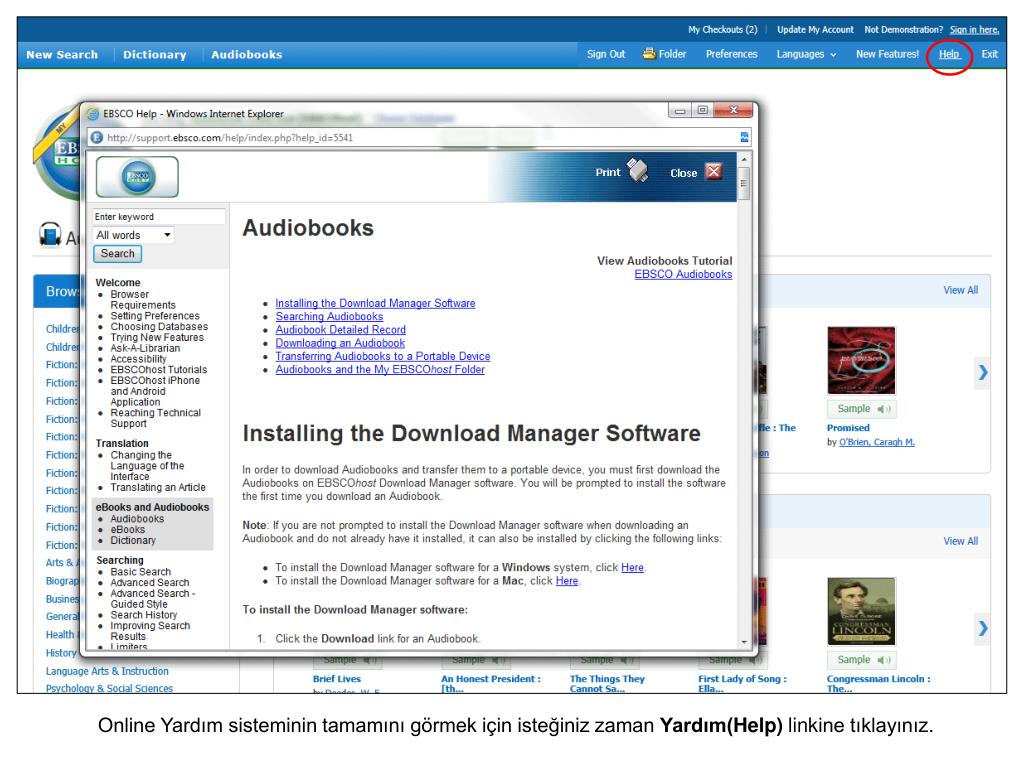The image size is (1024, 768).
Task: Click upper View All link
Action: [960, 290]
